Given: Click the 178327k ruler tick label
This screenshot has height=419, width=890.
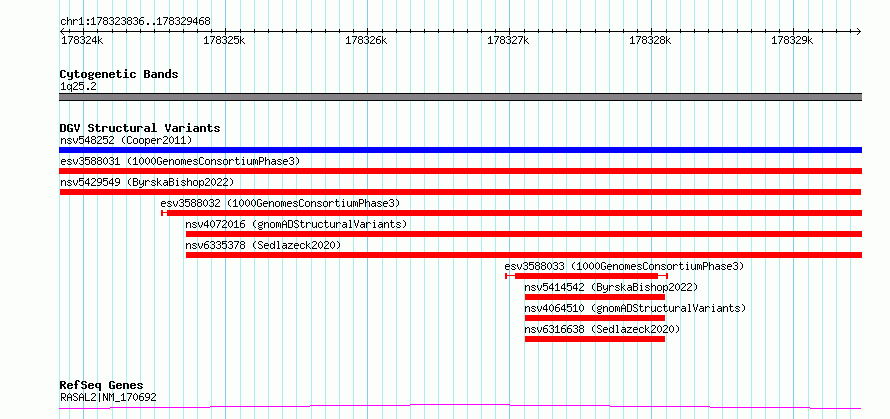Looking at the screenshot, I should pos(509,40).
